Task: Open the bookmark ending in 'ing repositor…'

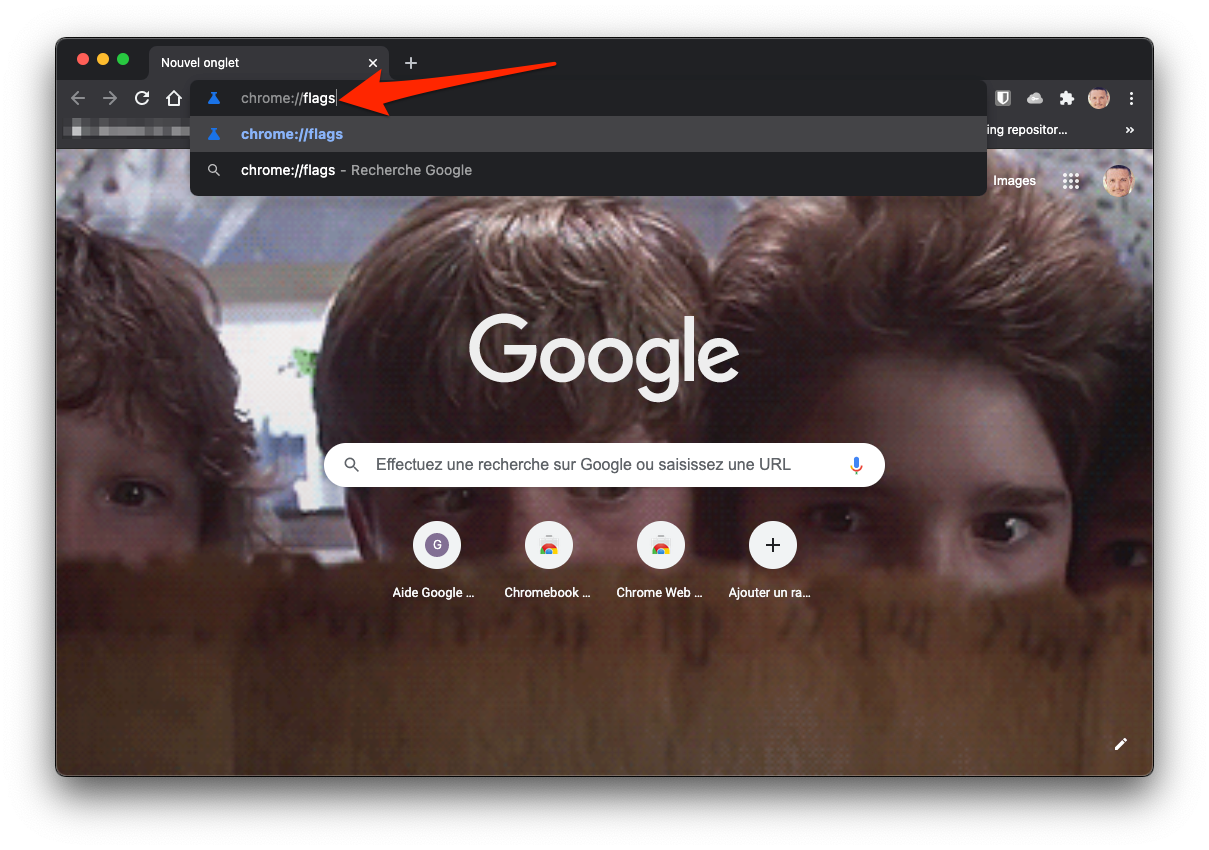Action: [x=1028, y=130]
